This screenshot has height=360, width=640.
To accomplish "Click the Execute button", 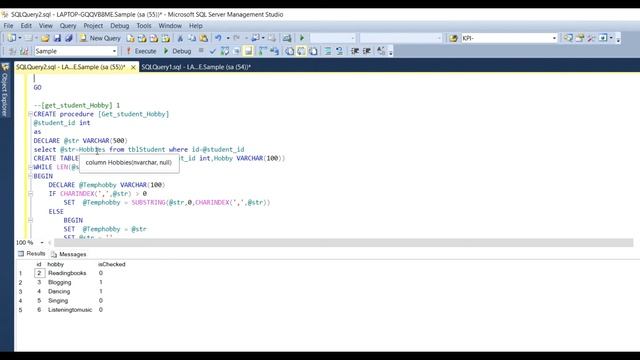I will point(141,51).
